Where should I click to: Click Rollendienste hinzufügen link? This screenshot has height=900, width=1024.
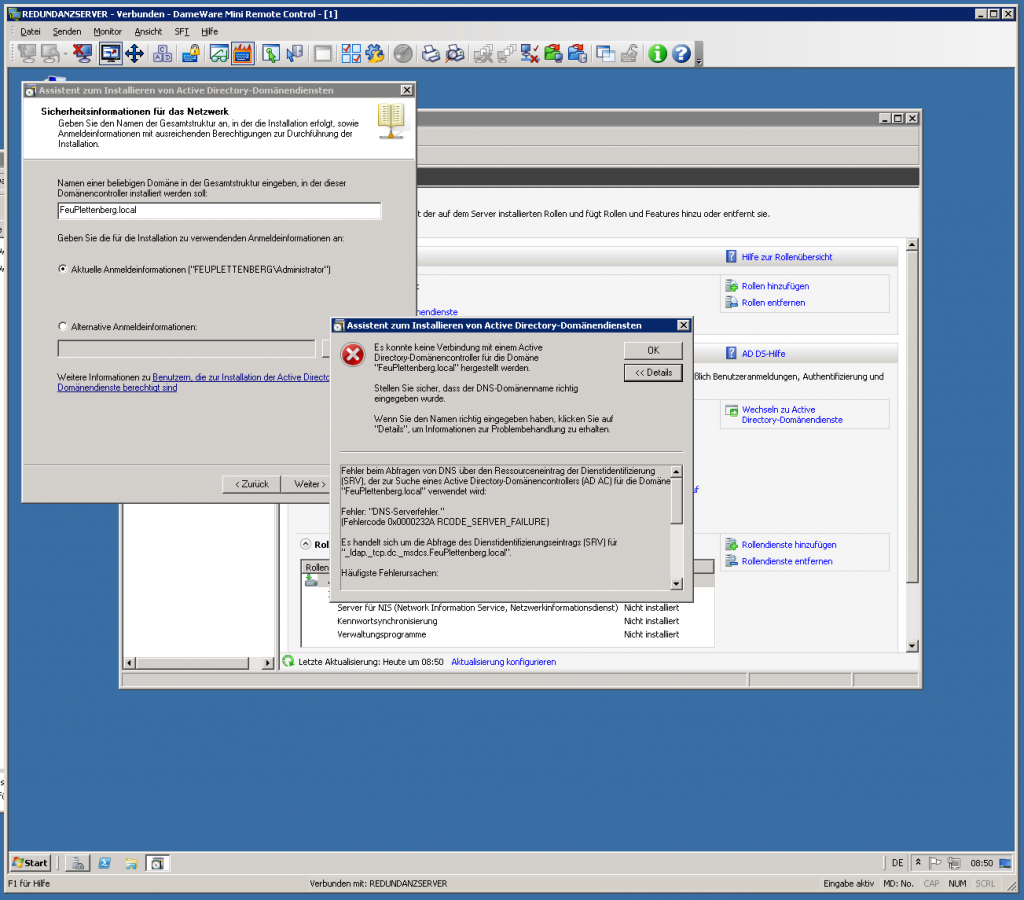(x=788, y=545)
